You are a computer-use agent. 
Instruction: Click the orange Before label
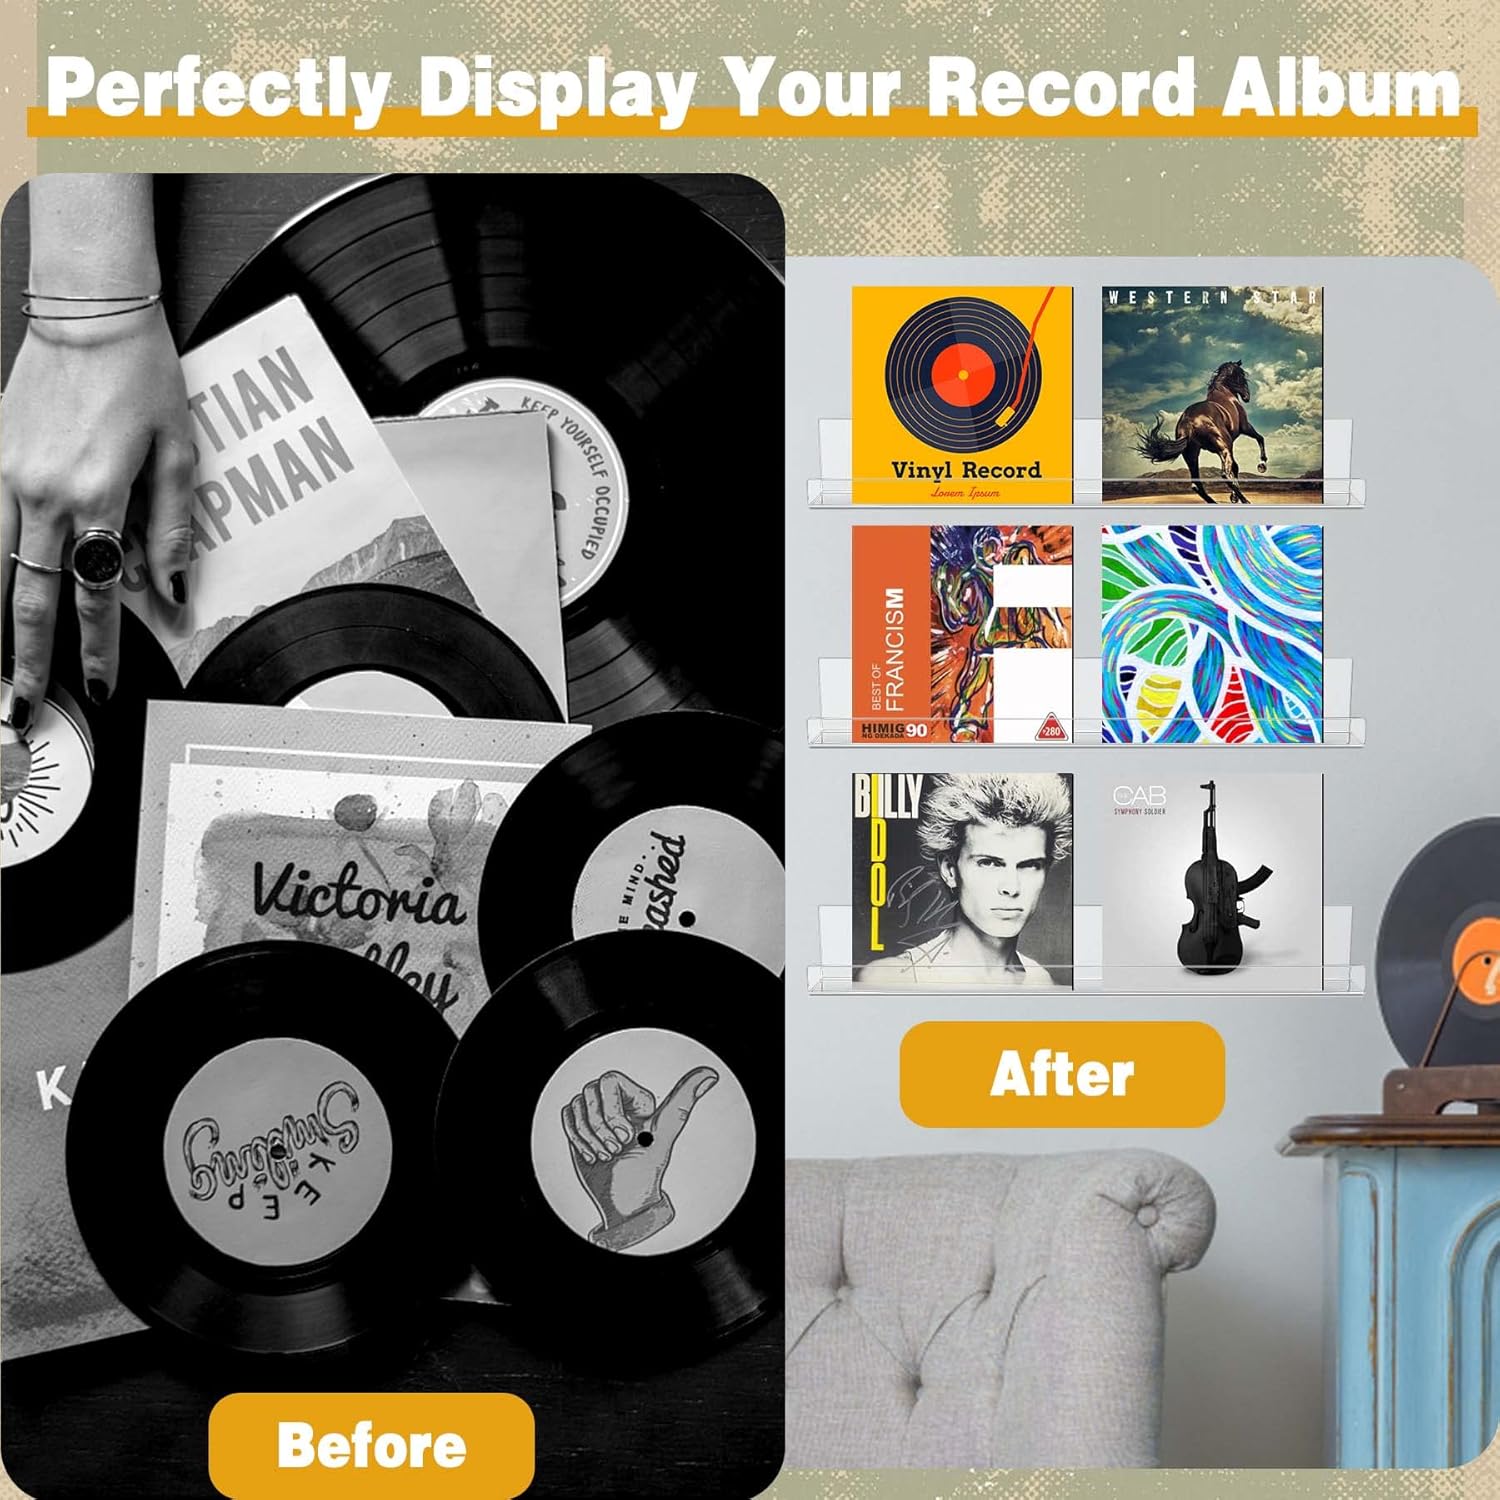371,1445
